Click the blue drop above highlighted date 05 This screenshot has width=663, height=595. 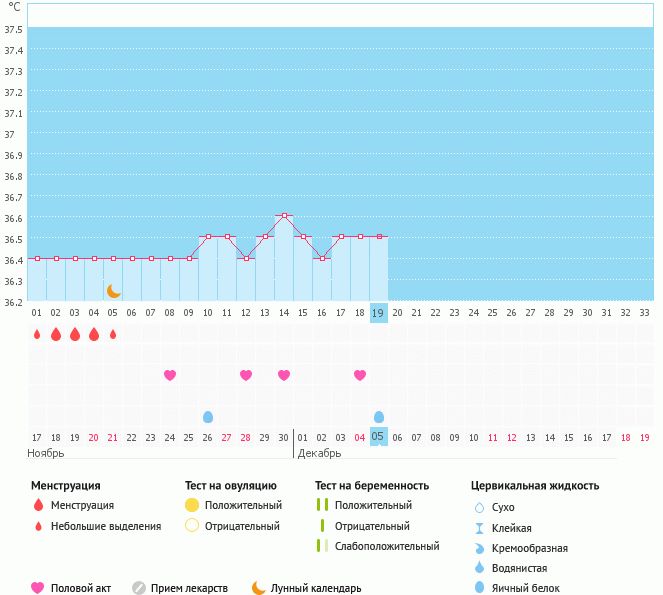[379, 416]
